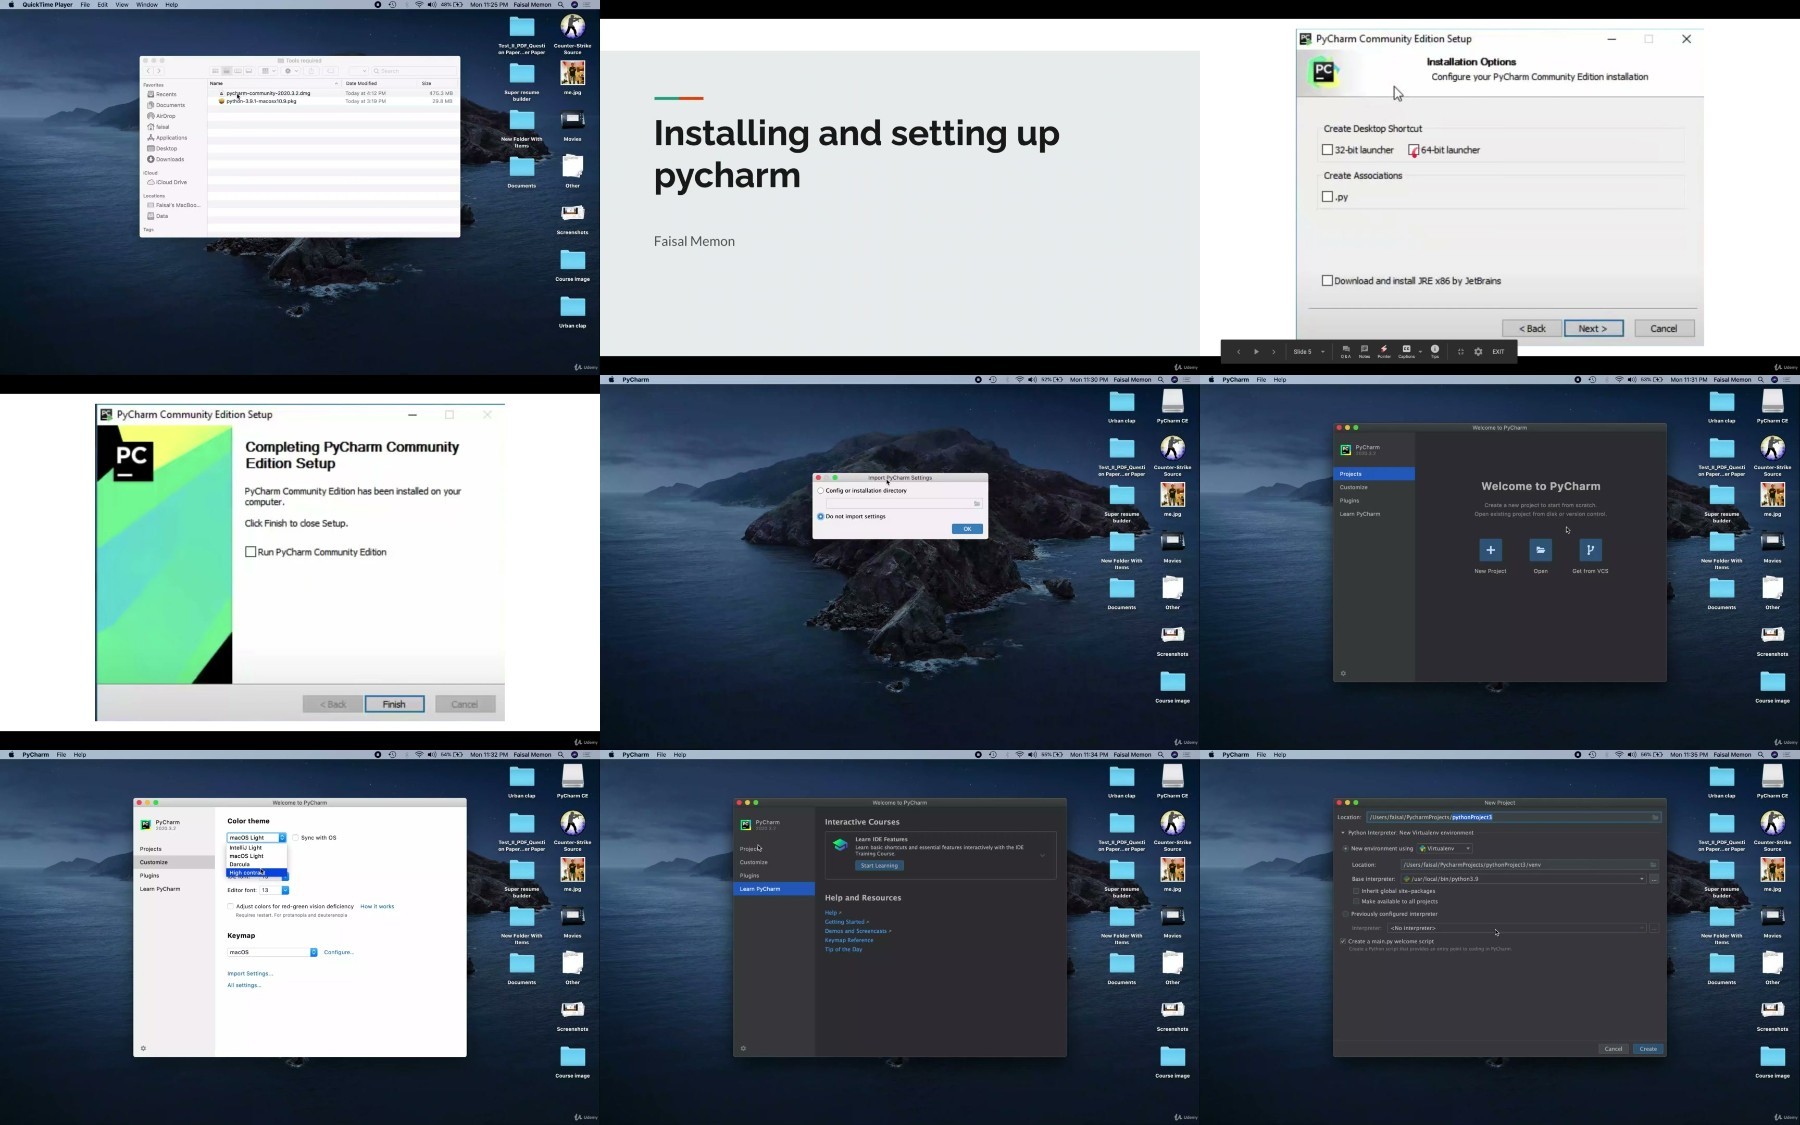Open Notes in the presentation toolbar
Image resolution: width=1800 pixels, height=1125 pixels.
tap(1364, 351)
